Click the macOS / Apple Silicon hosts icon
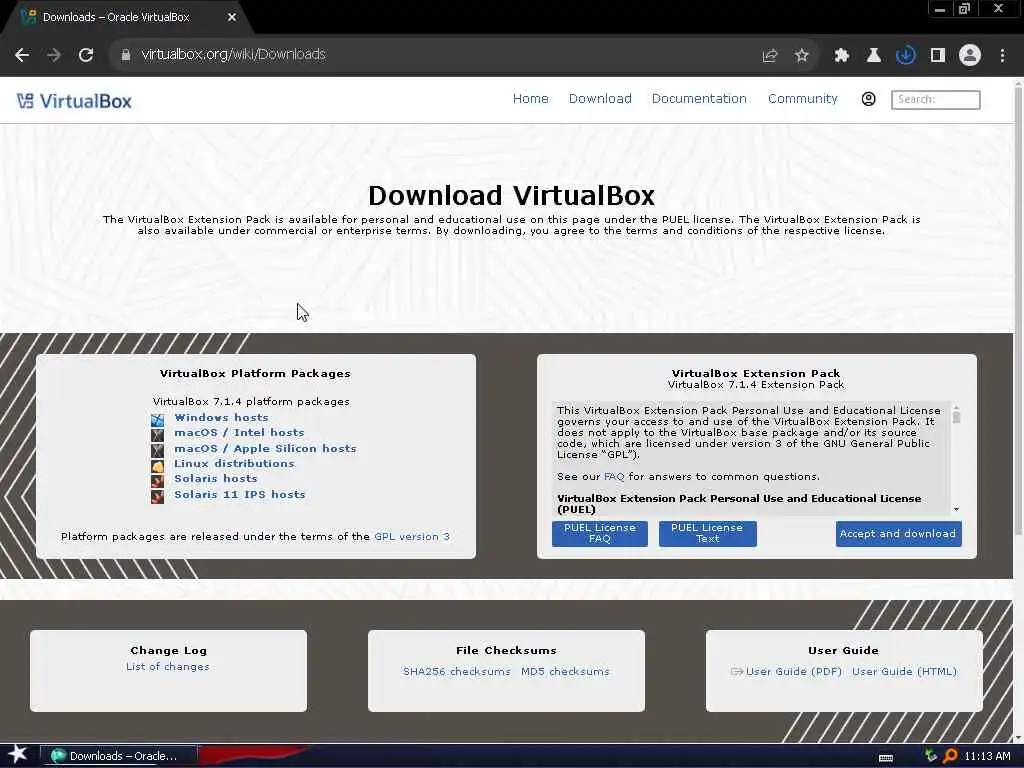Image resolution: width=1024 pixels, height=768 pixels. click(x=157, y=450)
